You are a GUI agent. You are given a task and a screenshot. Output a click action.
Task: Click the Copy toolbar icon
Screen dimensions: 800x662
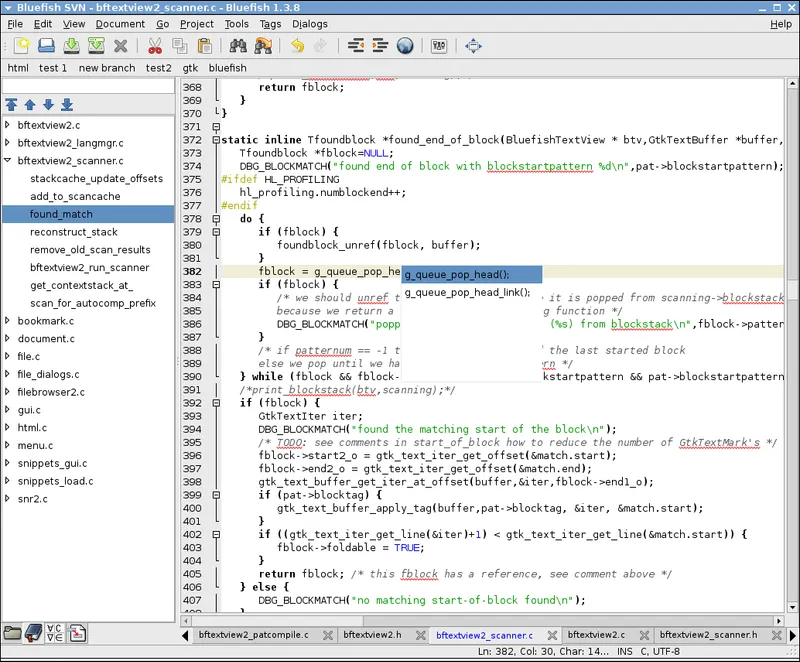180,46
